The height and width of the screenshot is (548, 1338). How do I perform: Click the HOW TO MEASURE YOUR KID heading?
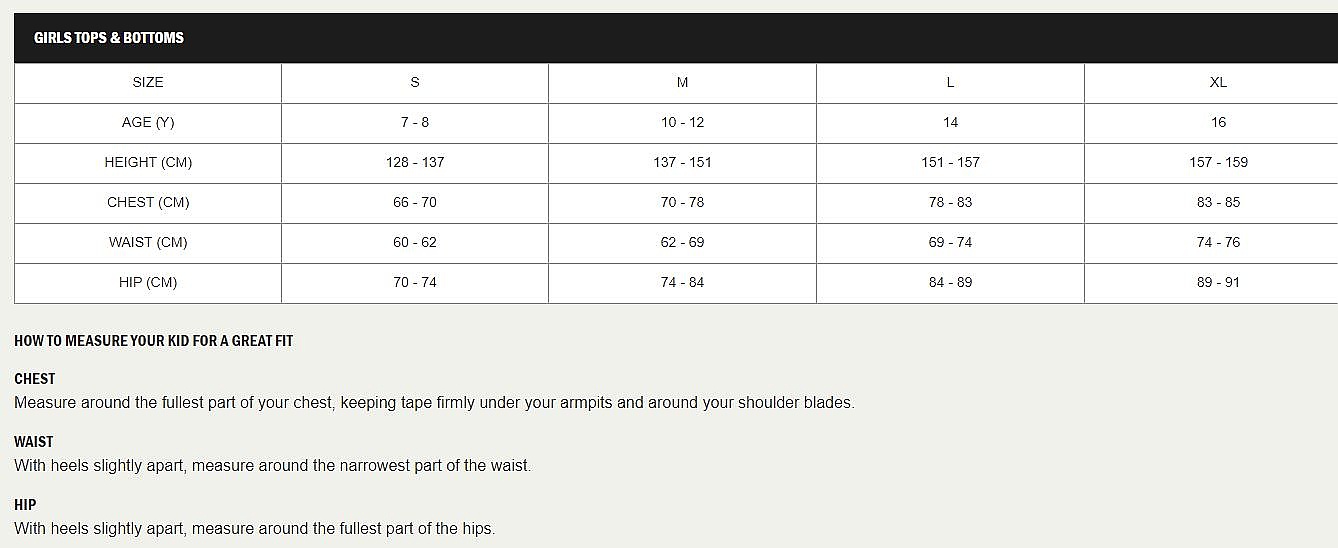tap(154, 341)
